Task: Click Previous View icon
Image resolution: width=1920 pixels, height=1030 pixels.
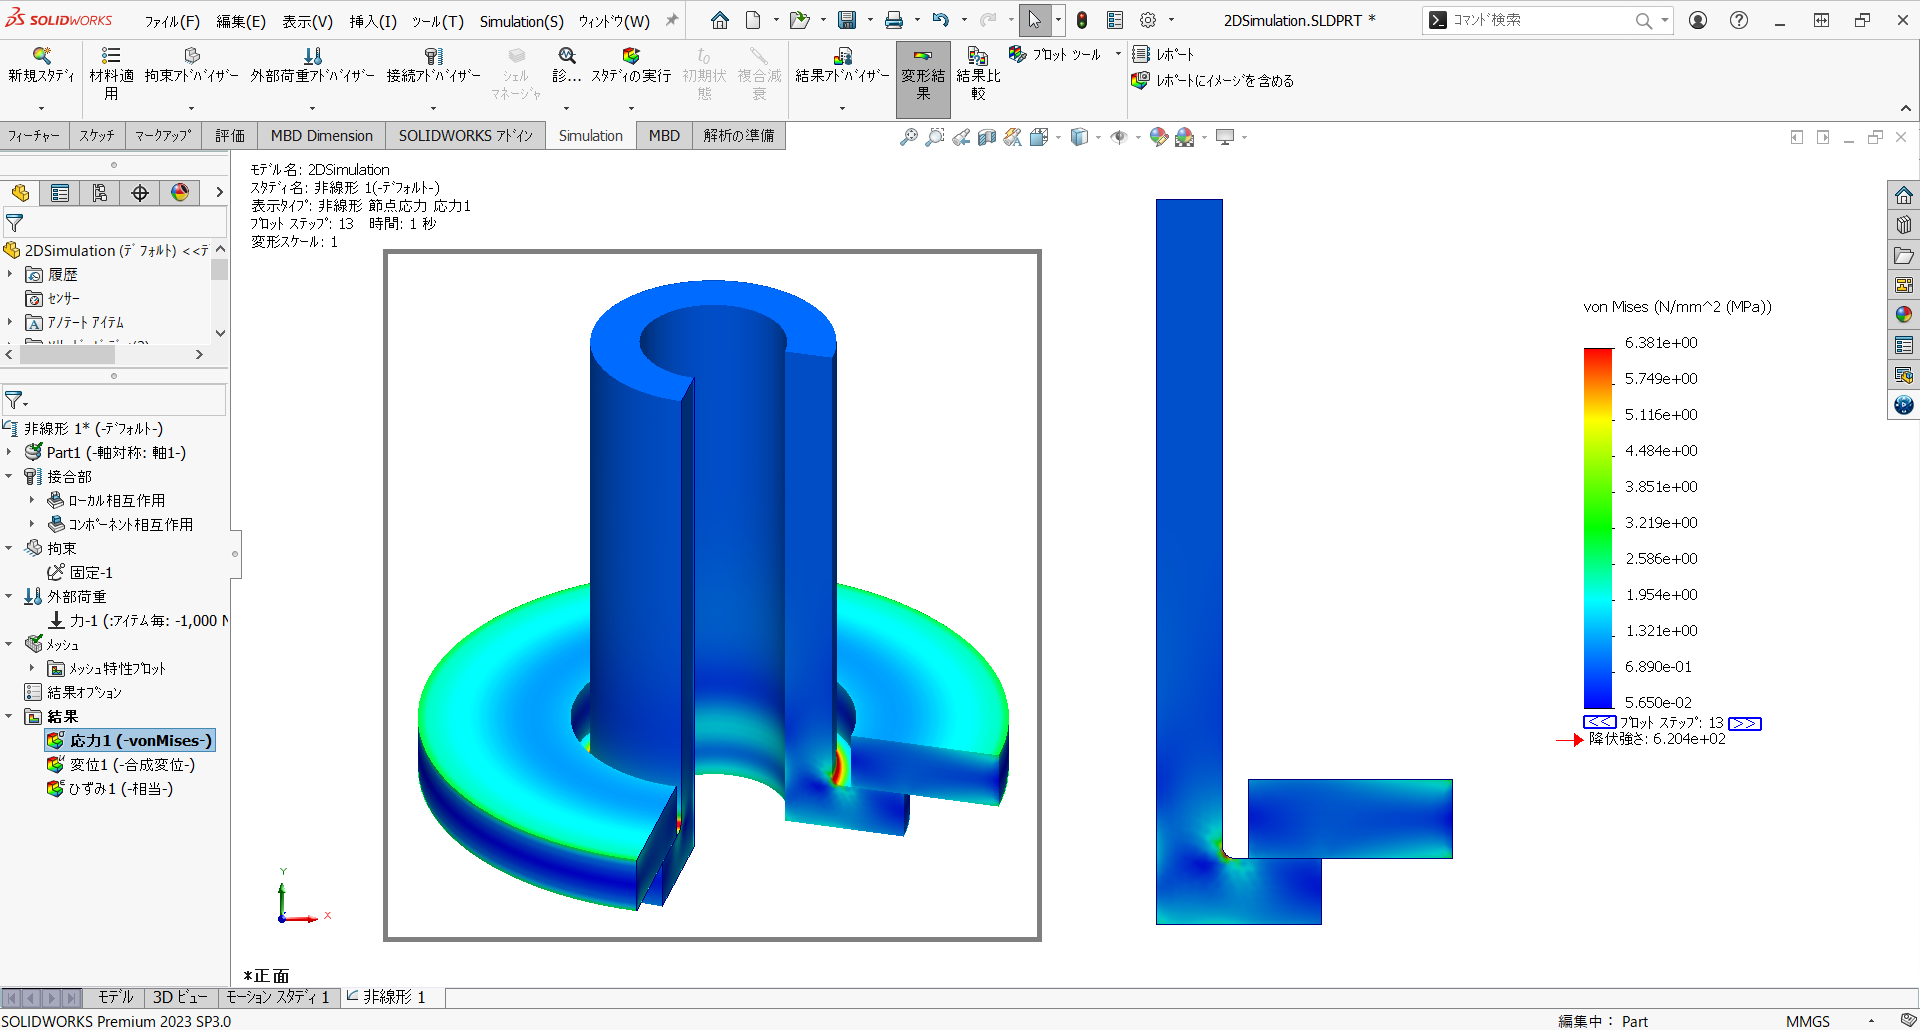Action: pyautogui.click(x=960, y=137)
